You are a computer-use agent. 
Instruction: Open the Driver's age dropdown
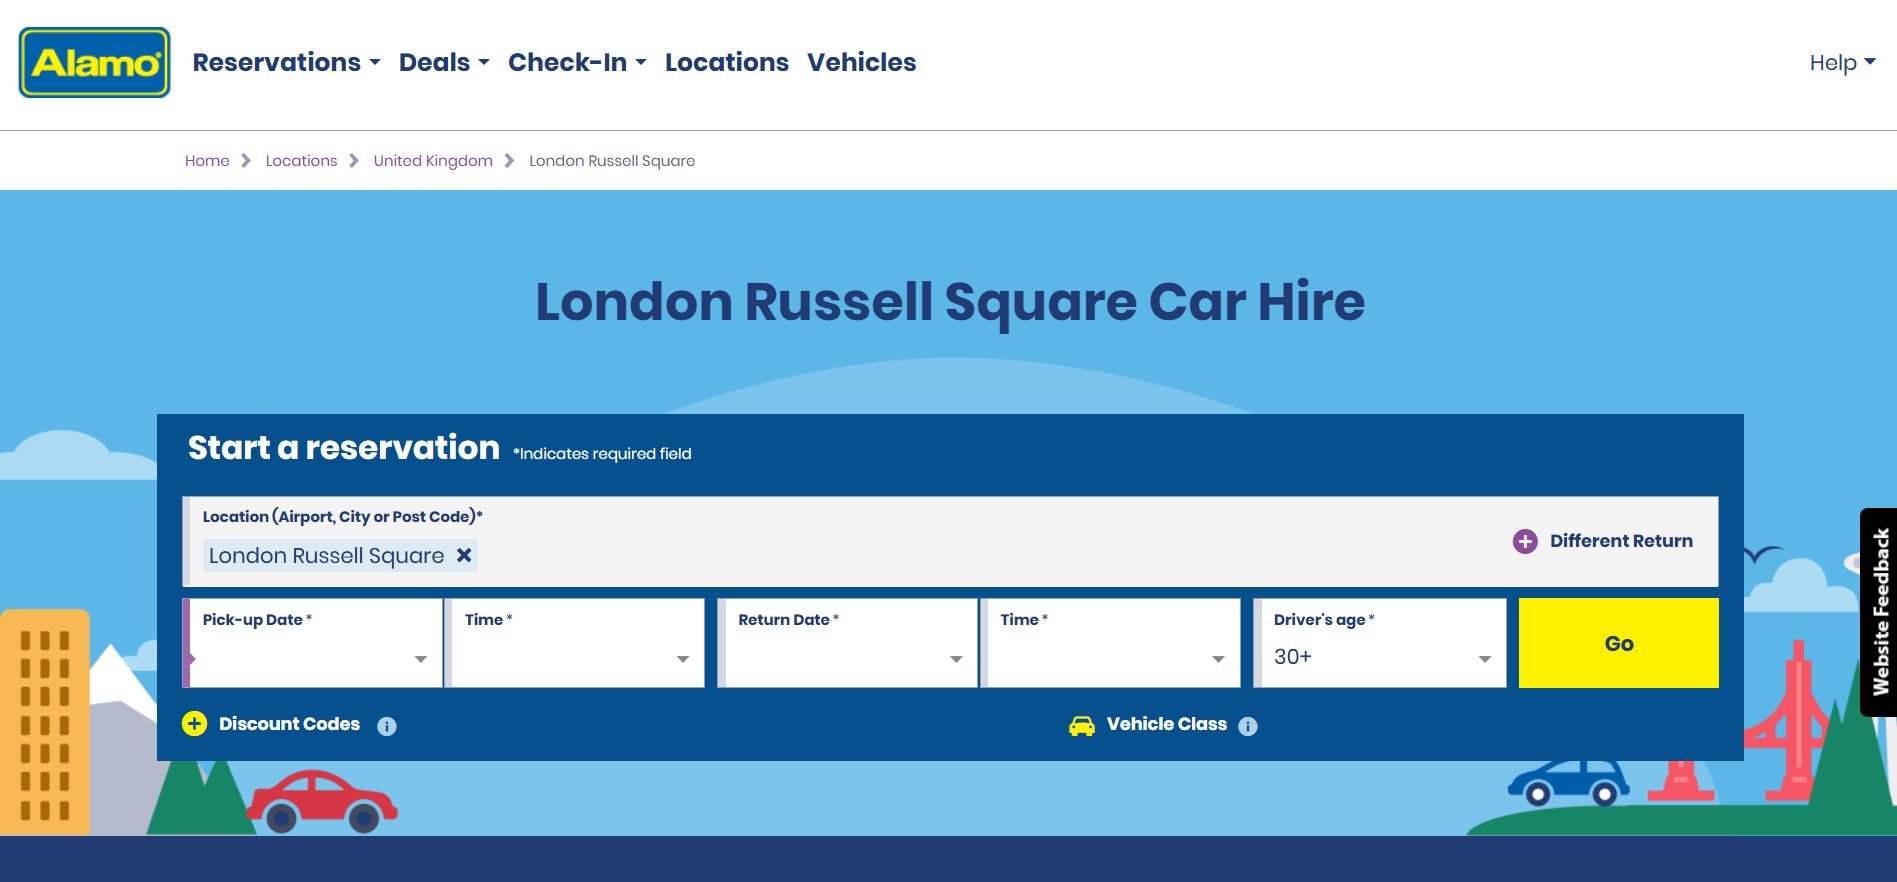point(1380,643)
